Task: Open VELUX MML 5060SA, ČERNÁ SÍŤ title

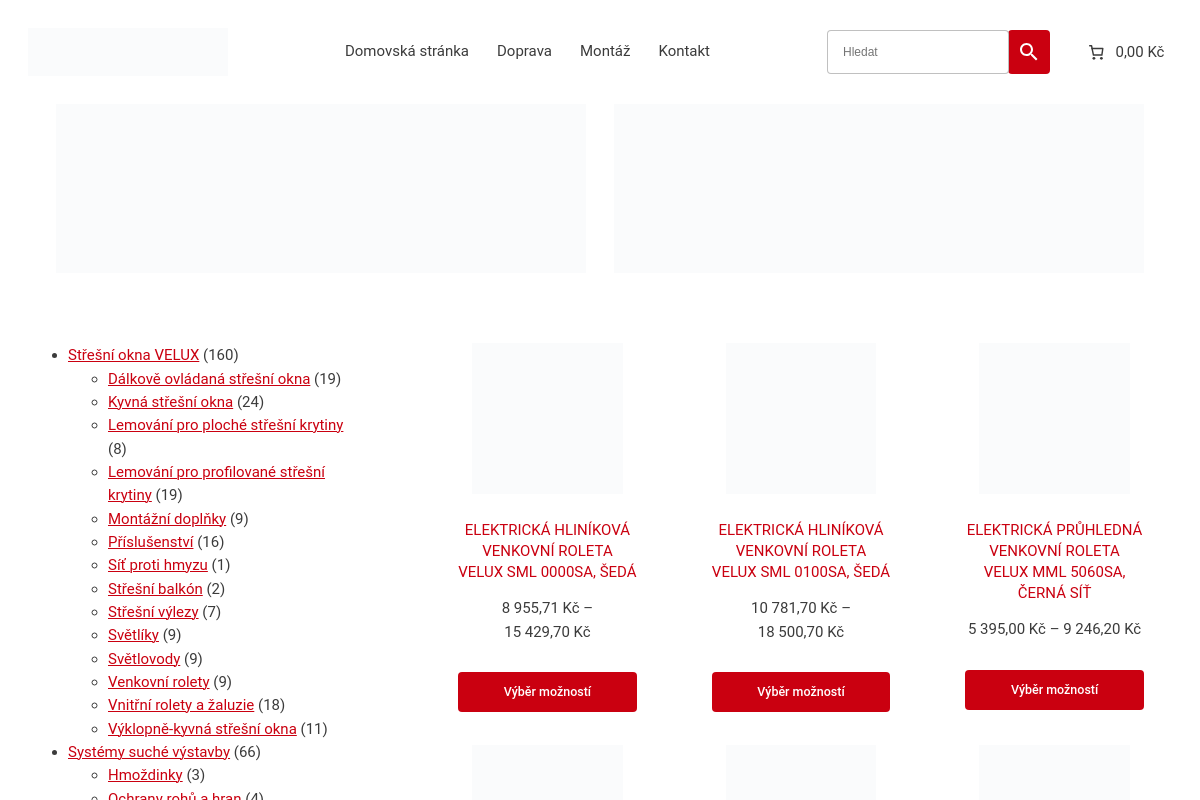Action: point(1054,561)
